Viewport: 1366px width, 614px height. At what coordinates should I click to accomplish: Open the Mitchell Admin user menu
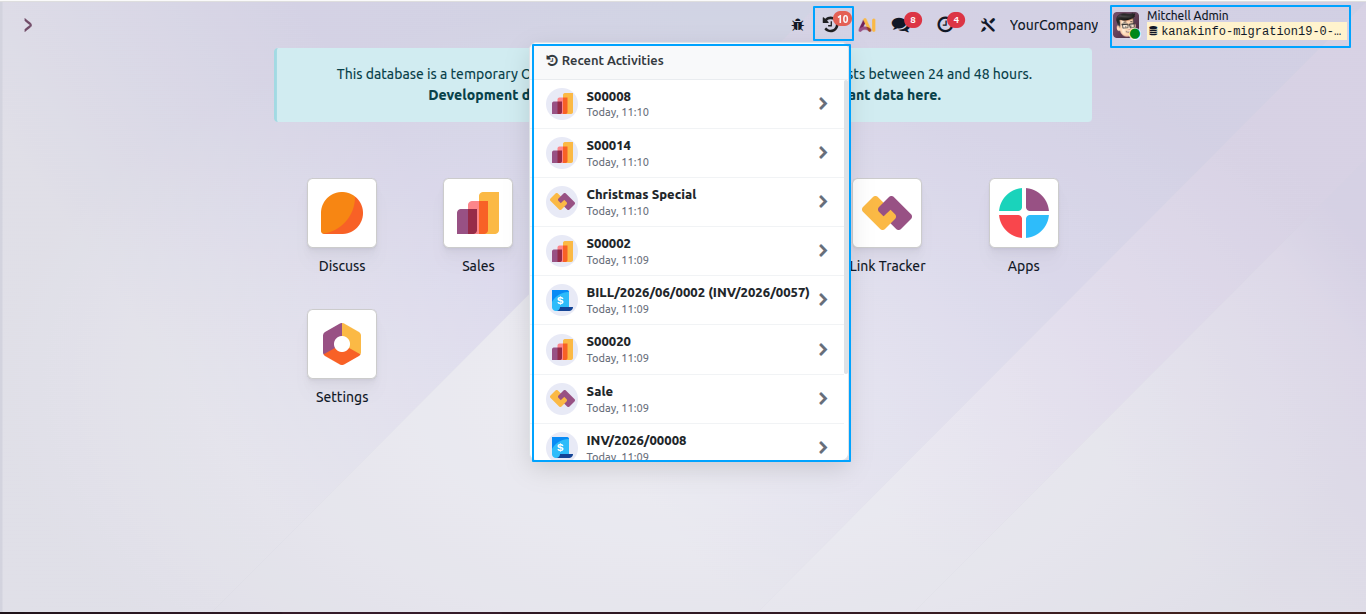point(1230,26)
